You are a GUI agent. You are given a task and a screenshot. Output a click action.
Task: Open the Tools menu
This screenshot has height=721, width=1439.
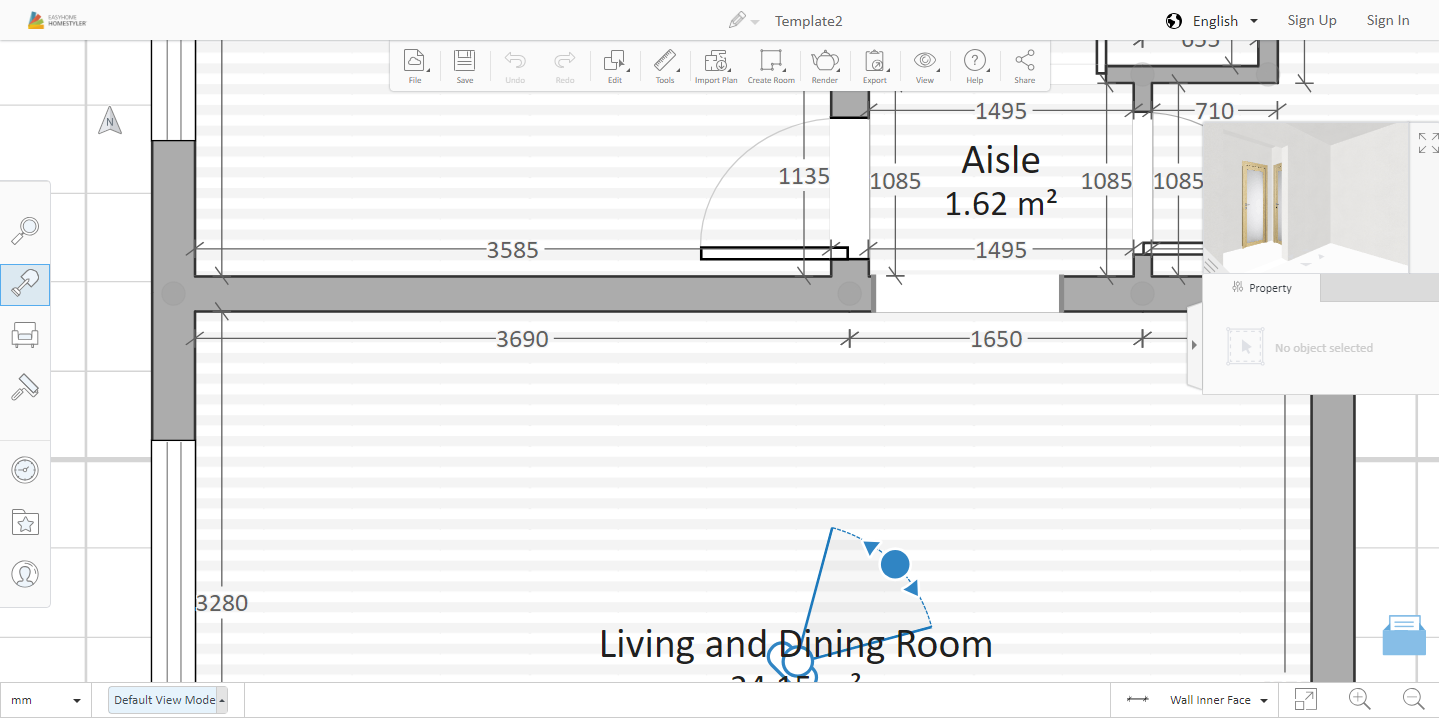point(665,66)
